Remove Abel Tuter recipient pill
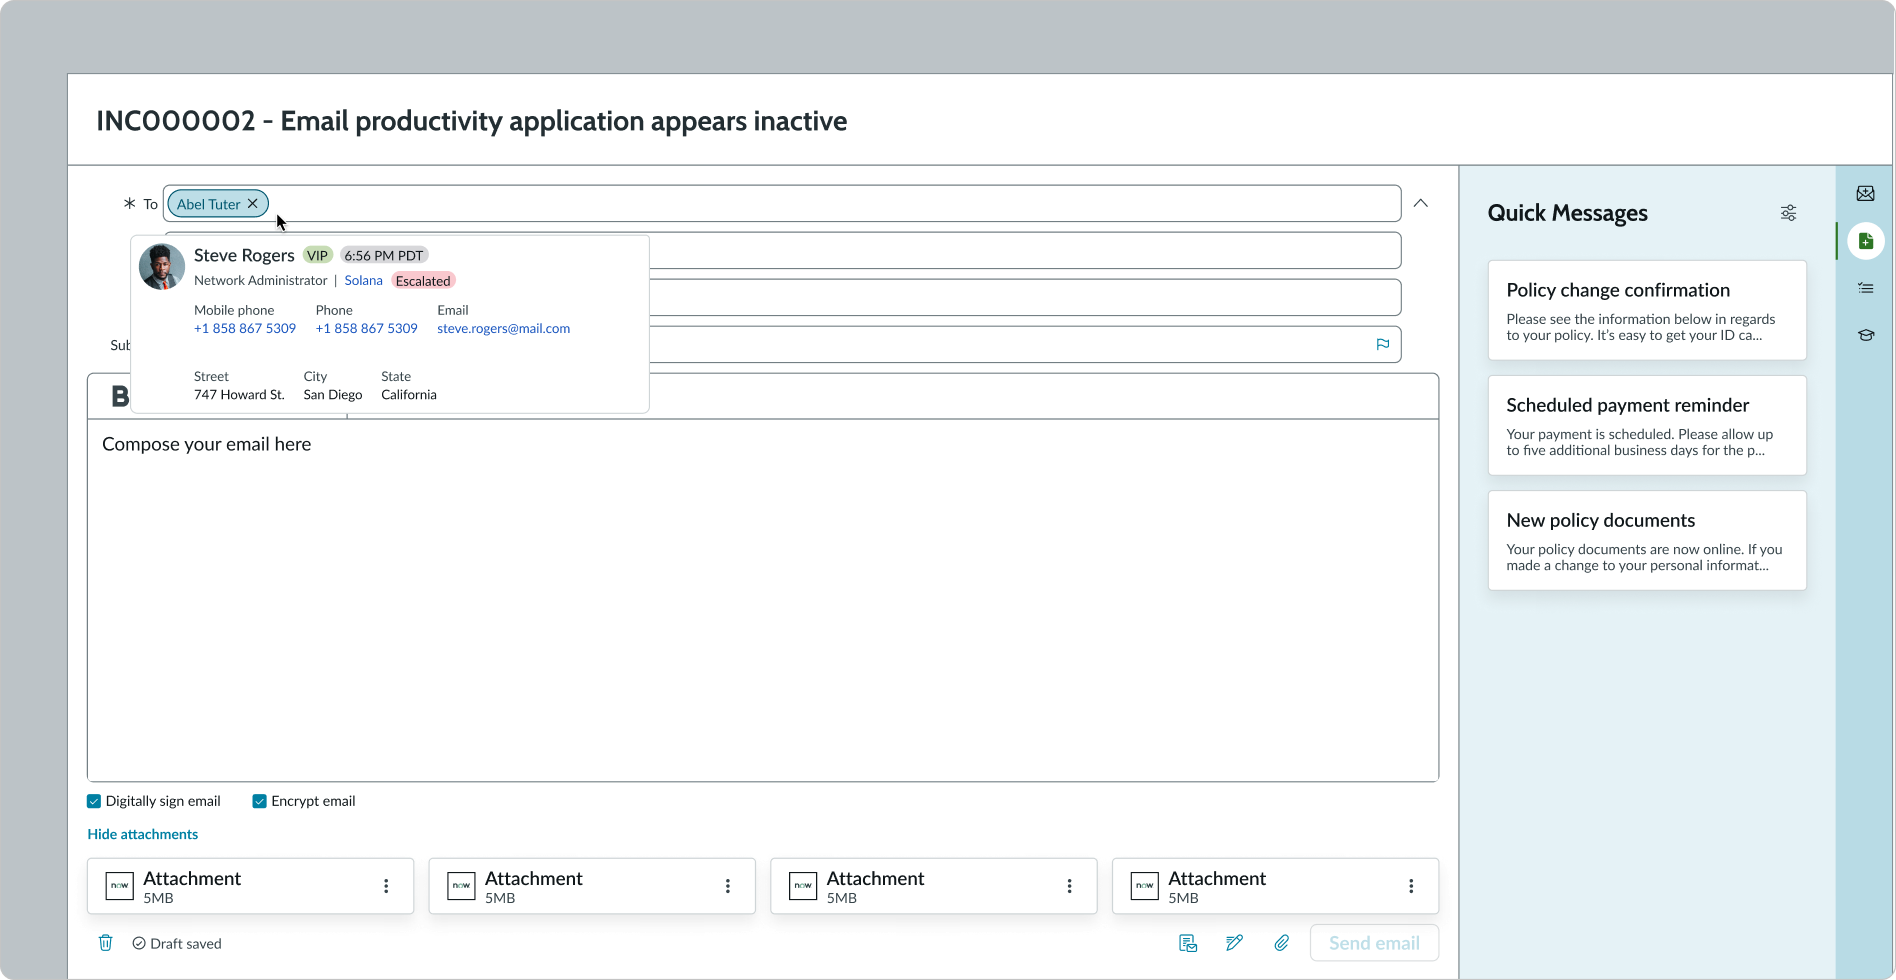 point(253,204)
